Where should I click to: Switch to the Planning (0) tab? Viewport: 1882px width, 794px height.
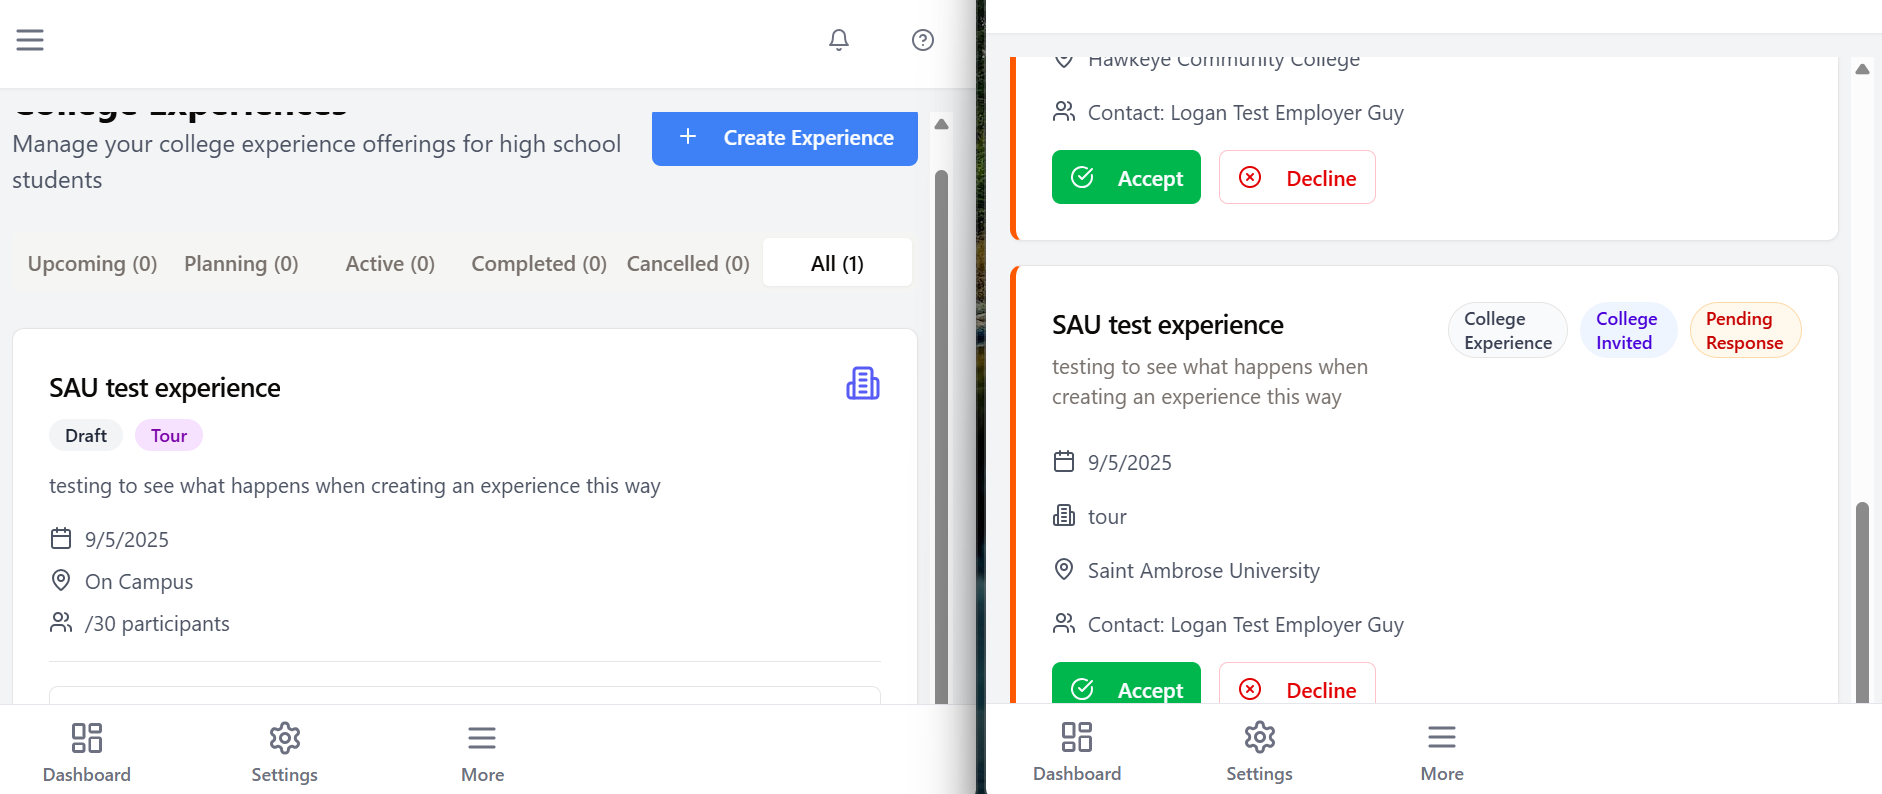tap(241, 264)
